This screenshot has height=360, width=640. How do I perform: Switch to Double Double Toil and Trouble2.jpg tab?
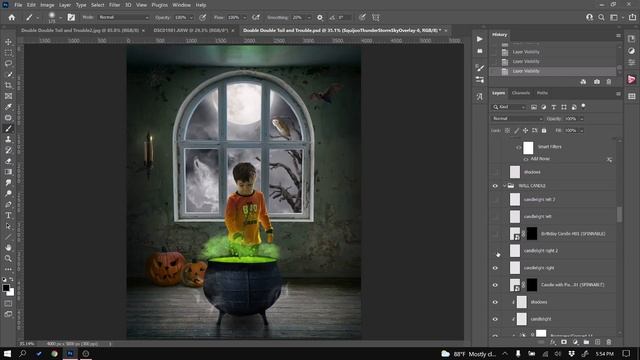(80, 30)
